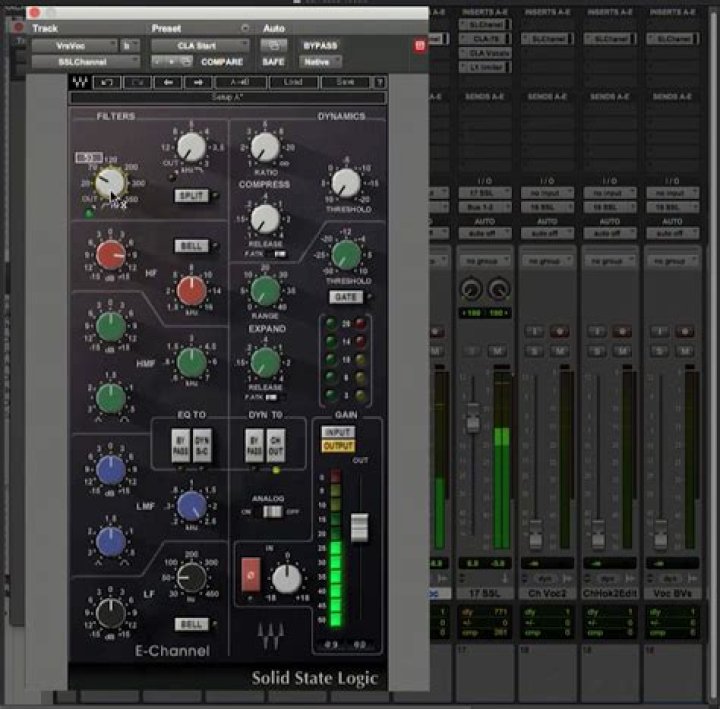The height and width of the screenshot is (709, 720).
Task: Click the undo arrow in Waves toolbar
Action: point(107,82)
